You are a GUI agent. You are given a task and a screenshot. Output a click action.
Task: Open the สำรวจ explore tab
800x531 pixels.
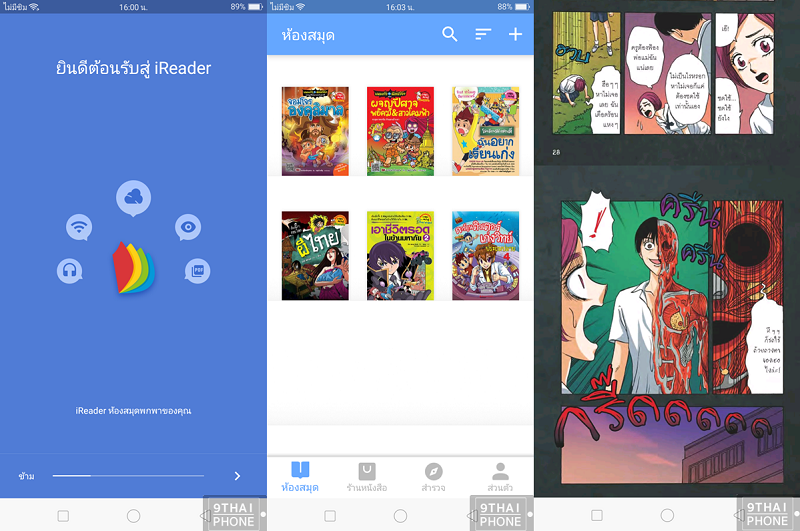(x=433, y=476)
